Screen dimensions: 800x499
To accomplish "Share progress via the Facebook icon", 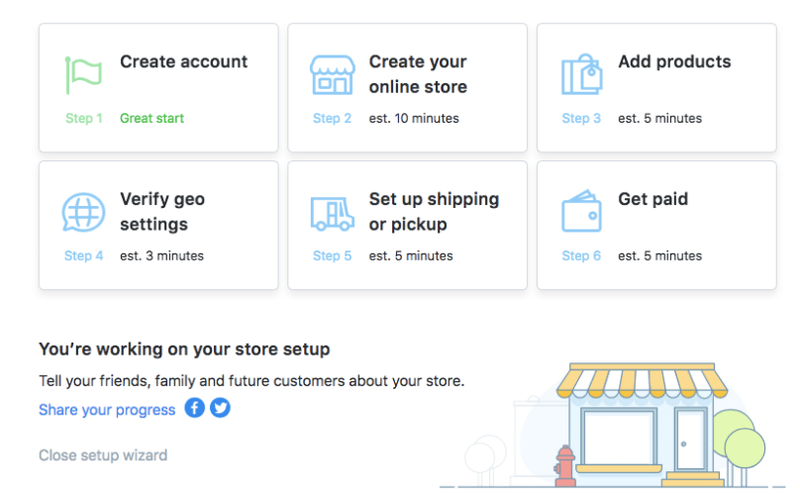I will pyautogui.click(x=194, y=408).
